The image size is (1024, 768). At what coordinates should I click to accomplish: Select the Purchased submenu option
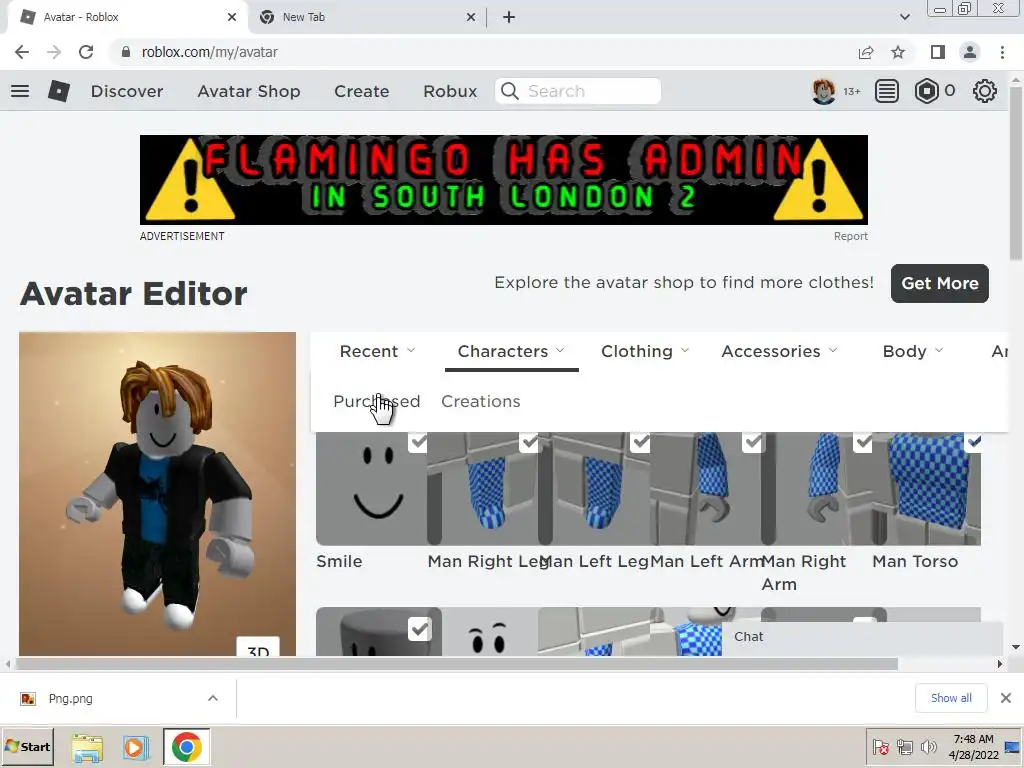(x=376, y=401)
